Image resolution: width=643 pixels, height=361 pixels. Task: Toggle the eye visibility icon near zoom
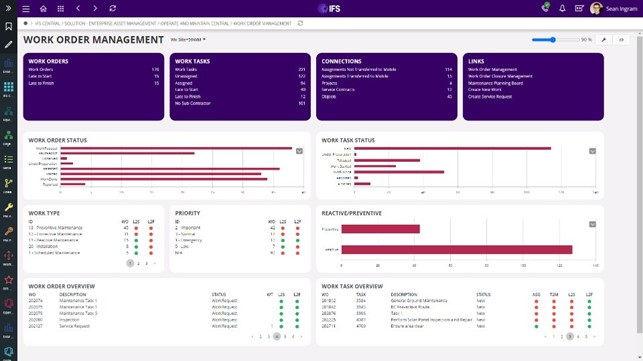tap(621, 40)
